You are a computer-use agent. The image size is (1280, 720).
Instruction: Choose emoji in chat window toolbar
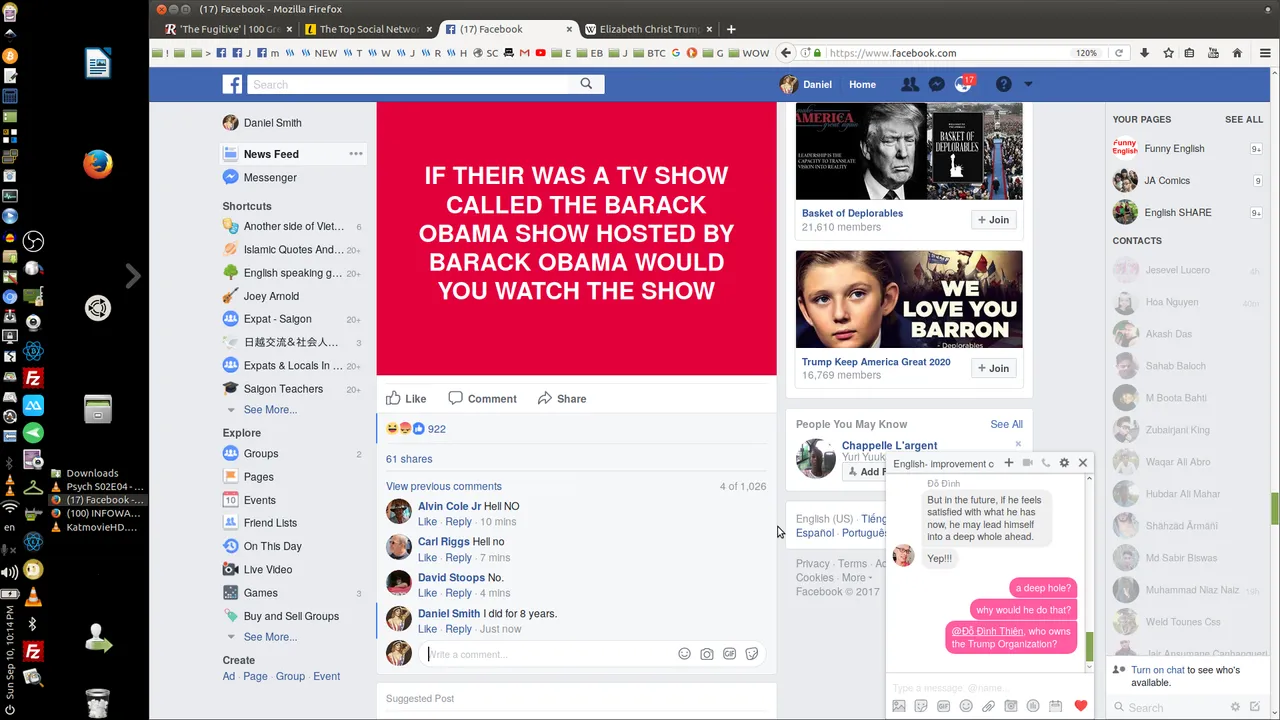pyautogui.click(x=966, y=706)
